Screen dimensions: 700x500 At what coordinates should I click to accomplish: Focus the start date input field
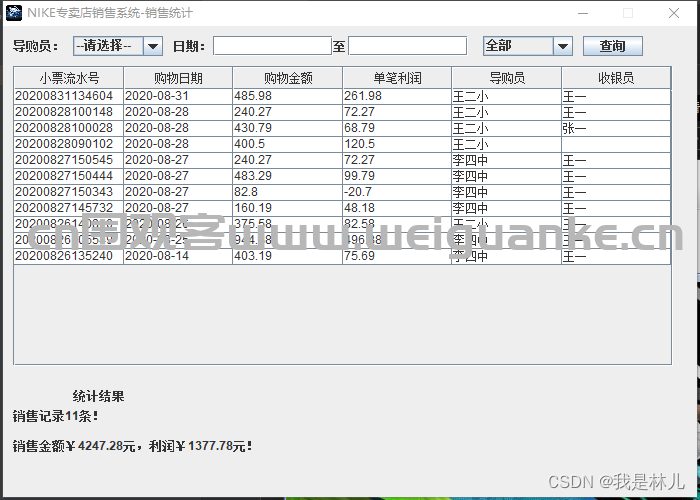point(272,46)
